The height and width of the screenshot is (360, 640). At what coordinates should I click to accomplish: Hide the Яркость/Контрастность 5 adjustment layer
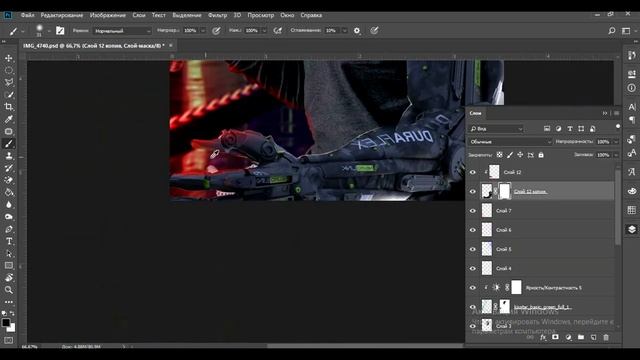(x=473, y=288)
